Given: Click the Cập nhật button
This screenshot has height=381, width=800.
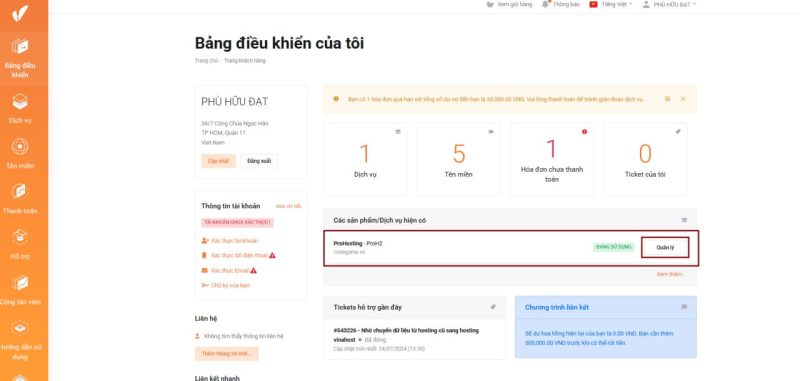Looking at the screenshot, I should pos(218,161).
